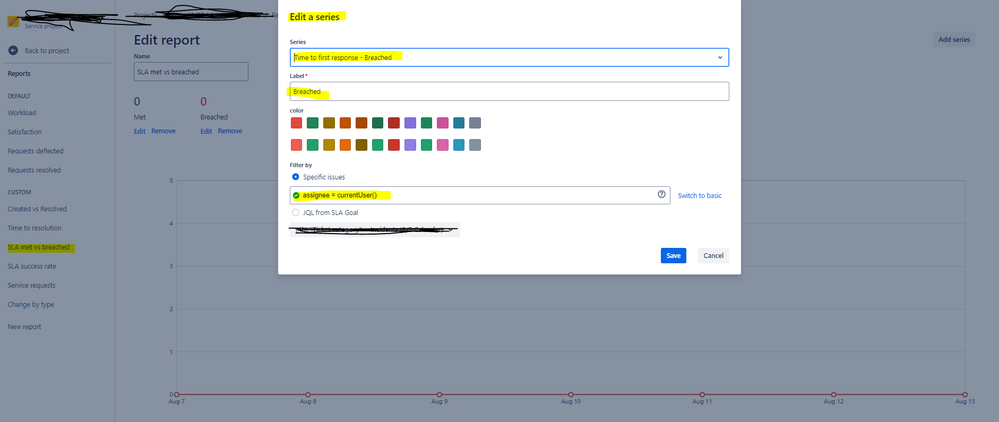Open the Created vs Resolved report
The image size is (999, 422).
37,208
